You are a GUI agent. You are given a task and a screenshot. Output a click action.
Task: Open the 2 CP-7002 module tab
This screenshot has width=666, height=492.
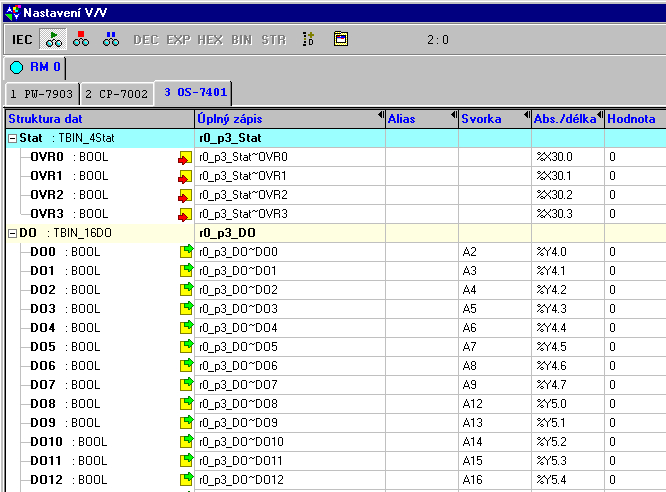pos(116,93)
